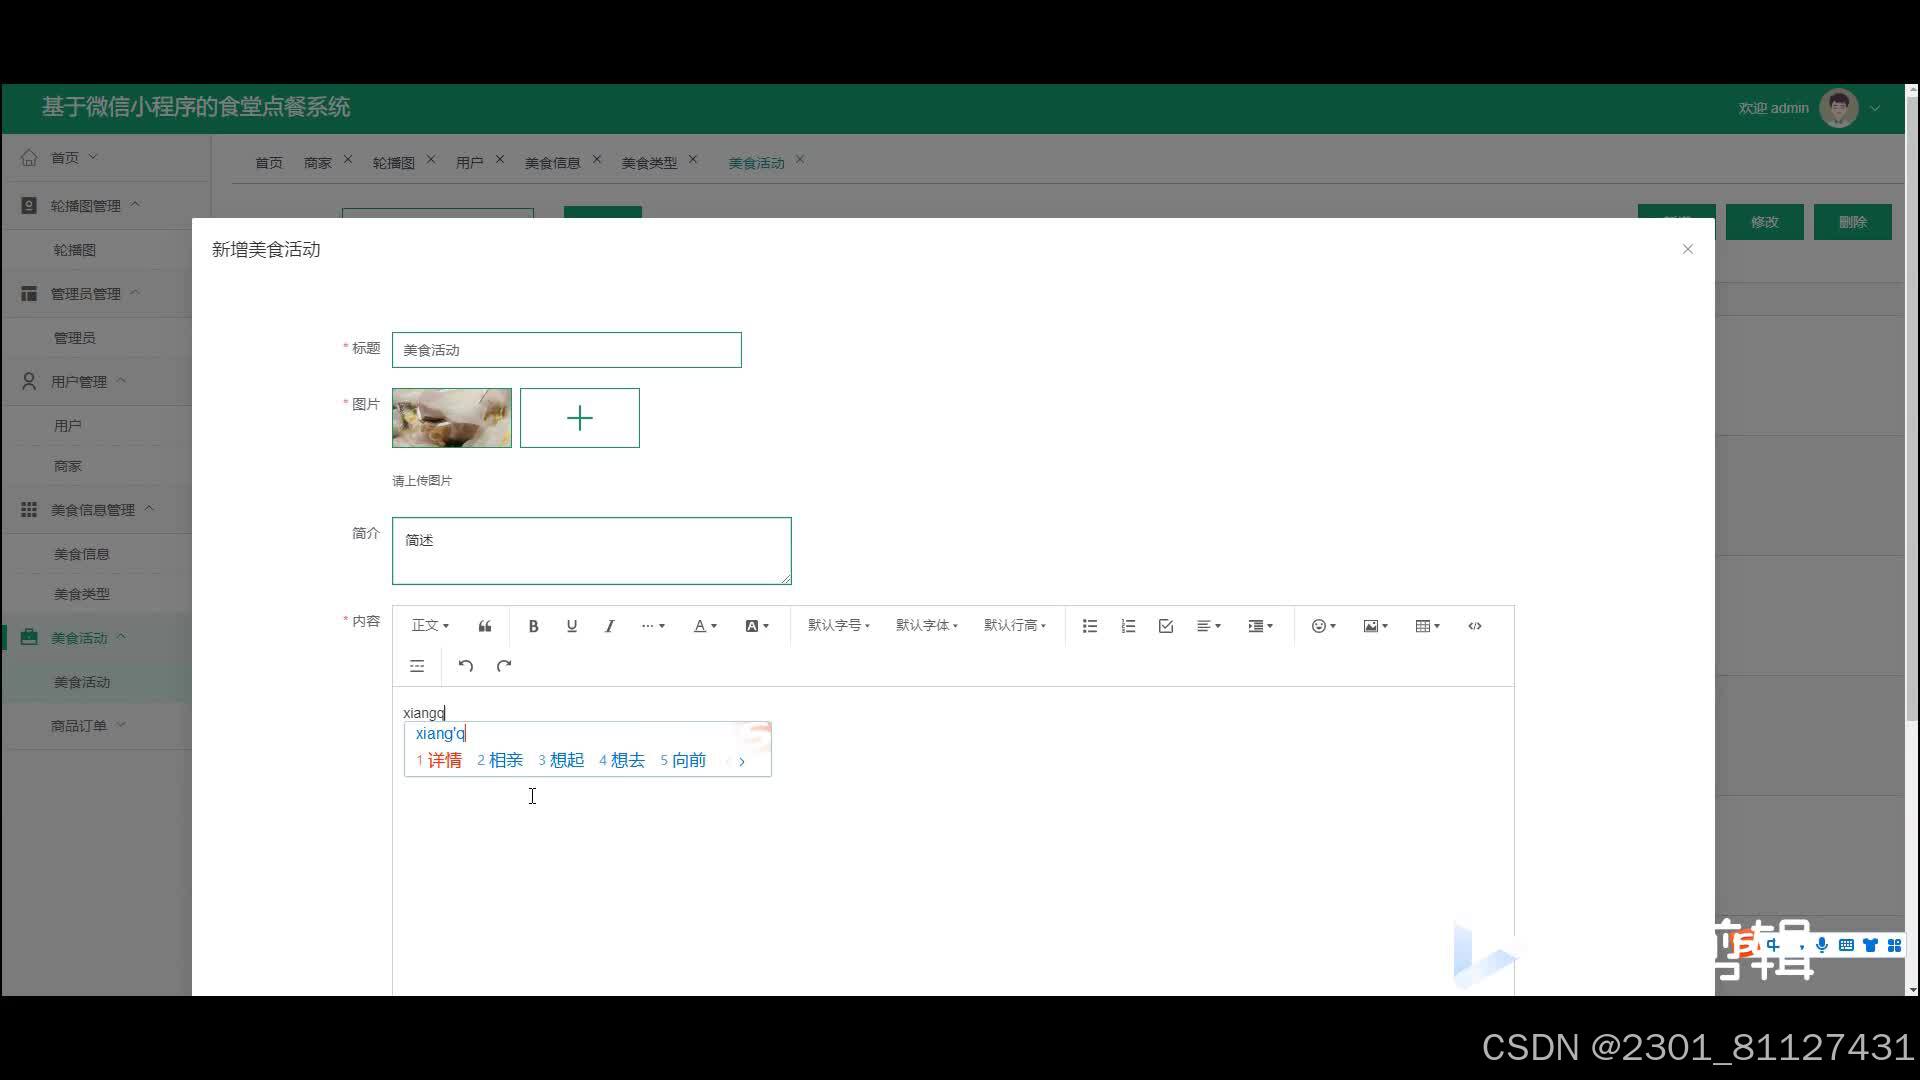1920x1080 pixels.
Task: Expand the 正文 heading style dropdown
Action: pos(430,626)
